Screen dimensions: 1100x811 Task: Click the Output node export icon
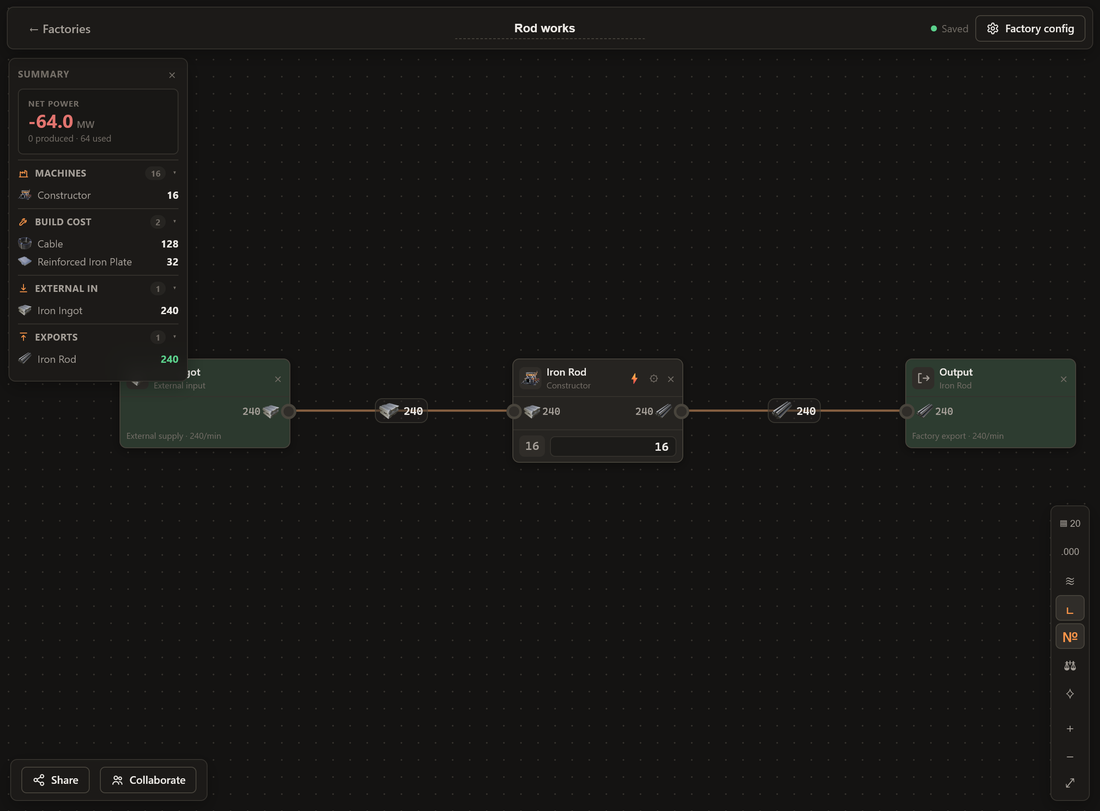tap(924, 378)
